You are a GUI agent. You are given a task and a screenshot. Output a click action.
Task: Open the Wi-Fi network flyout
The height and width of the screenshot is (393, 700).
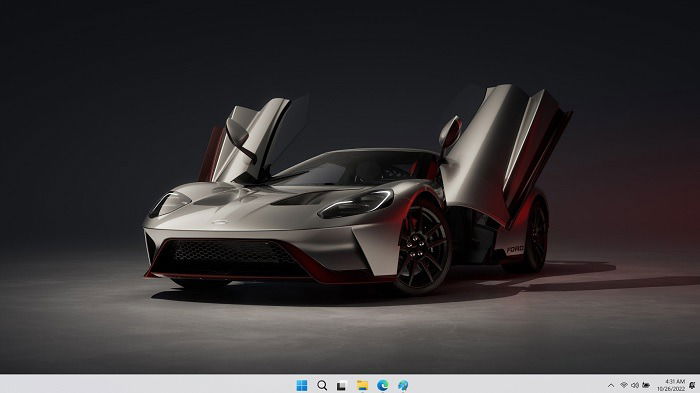[624, 385]
